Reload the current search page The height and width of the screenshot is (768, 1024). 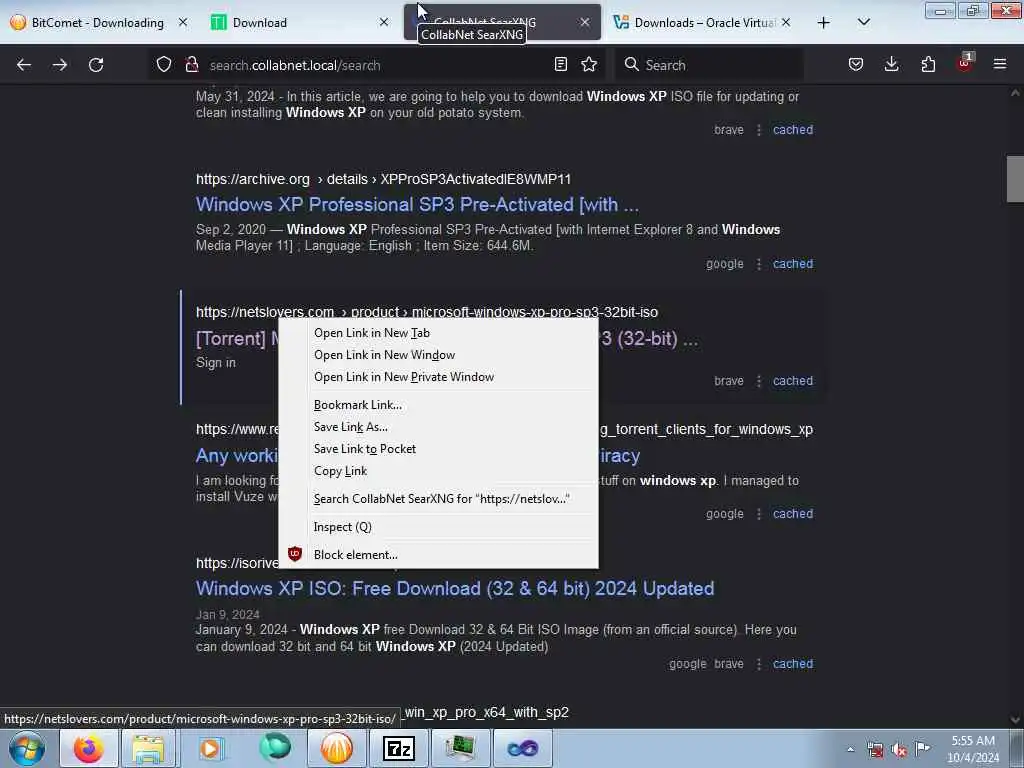[96, 65]
